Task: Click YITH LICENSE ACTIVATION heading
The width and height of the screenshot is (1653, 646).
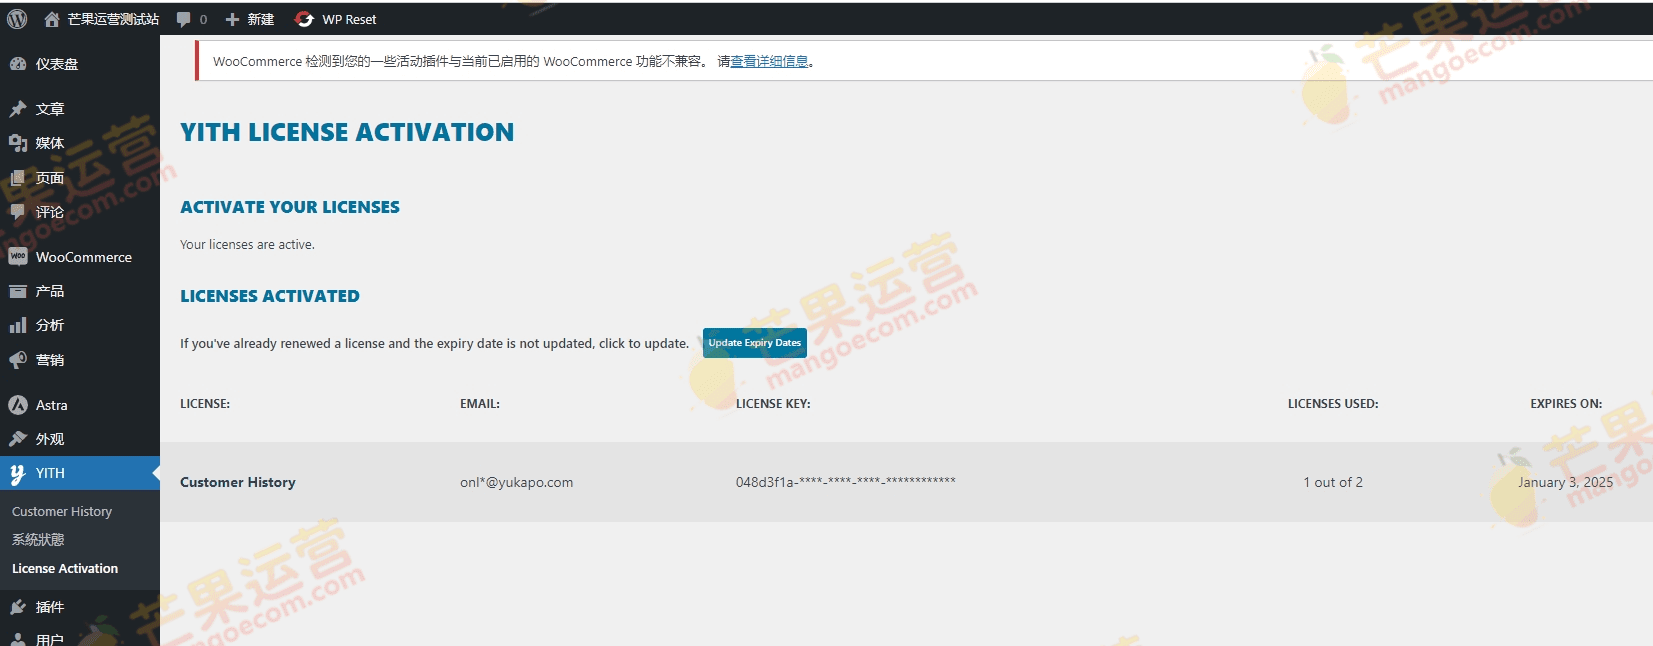Action: coord(347,132)
